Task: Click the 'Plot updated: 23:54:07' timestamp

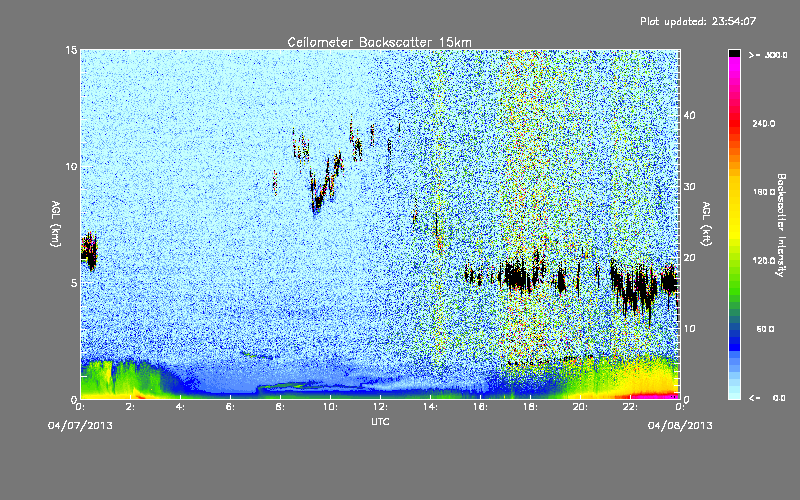Action: [x=698, y=21]
